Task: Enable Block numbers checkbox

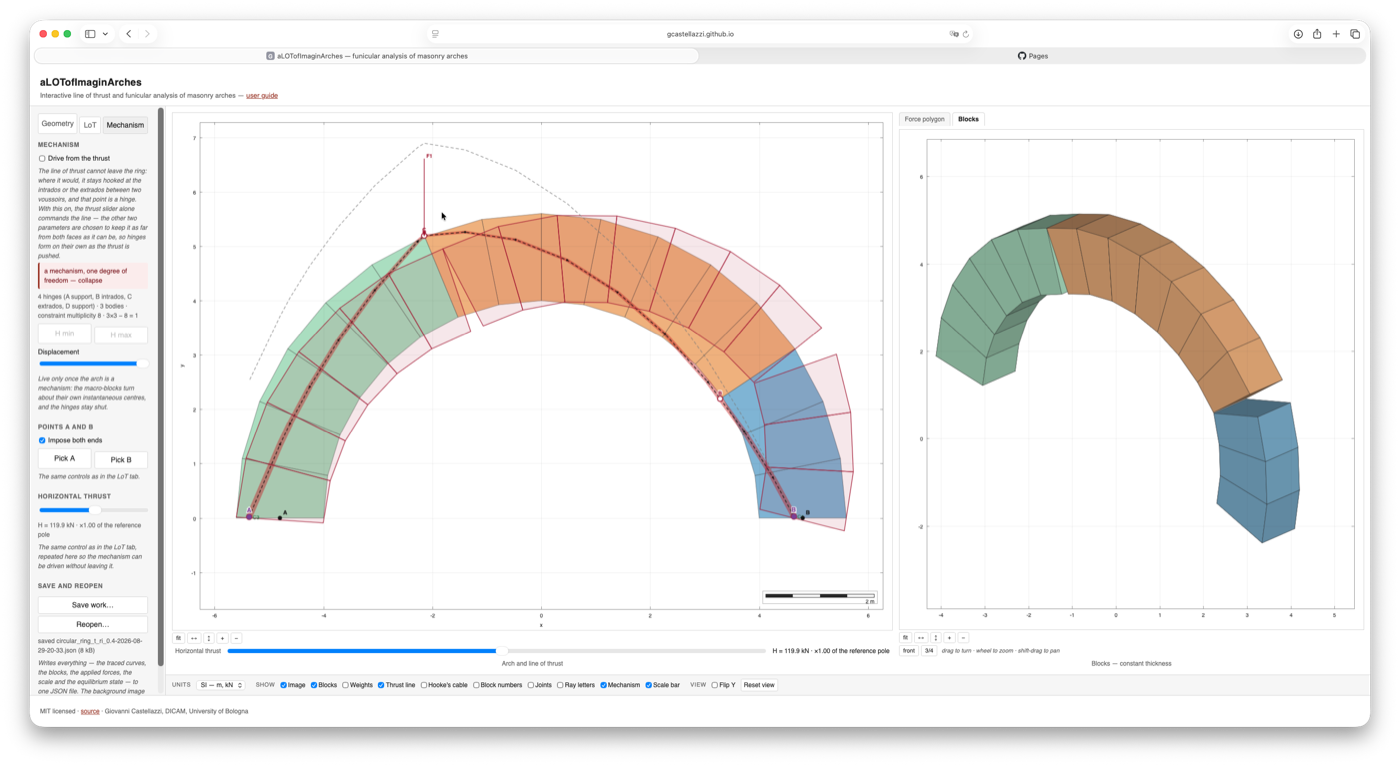Action: (476, 685)
